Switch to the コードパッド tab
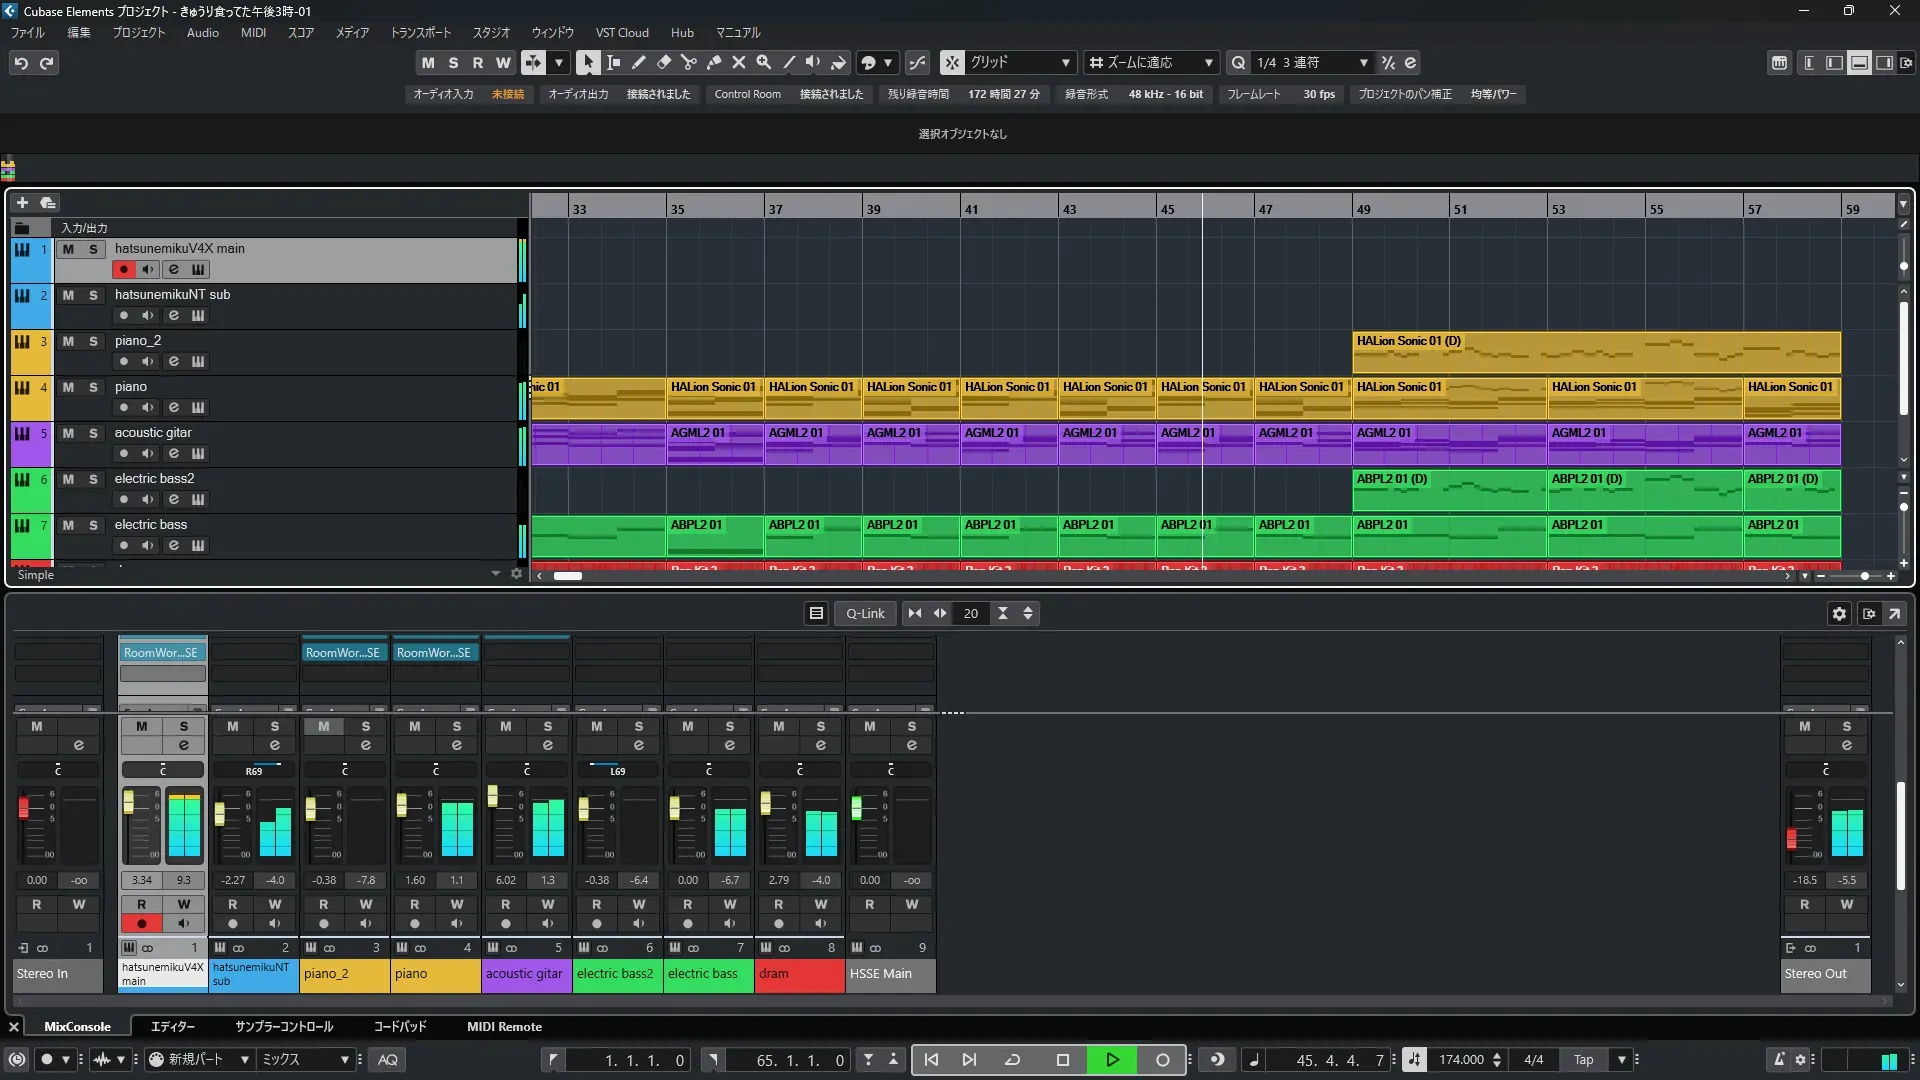The image size is (1920, 1080). [400, 1027]
